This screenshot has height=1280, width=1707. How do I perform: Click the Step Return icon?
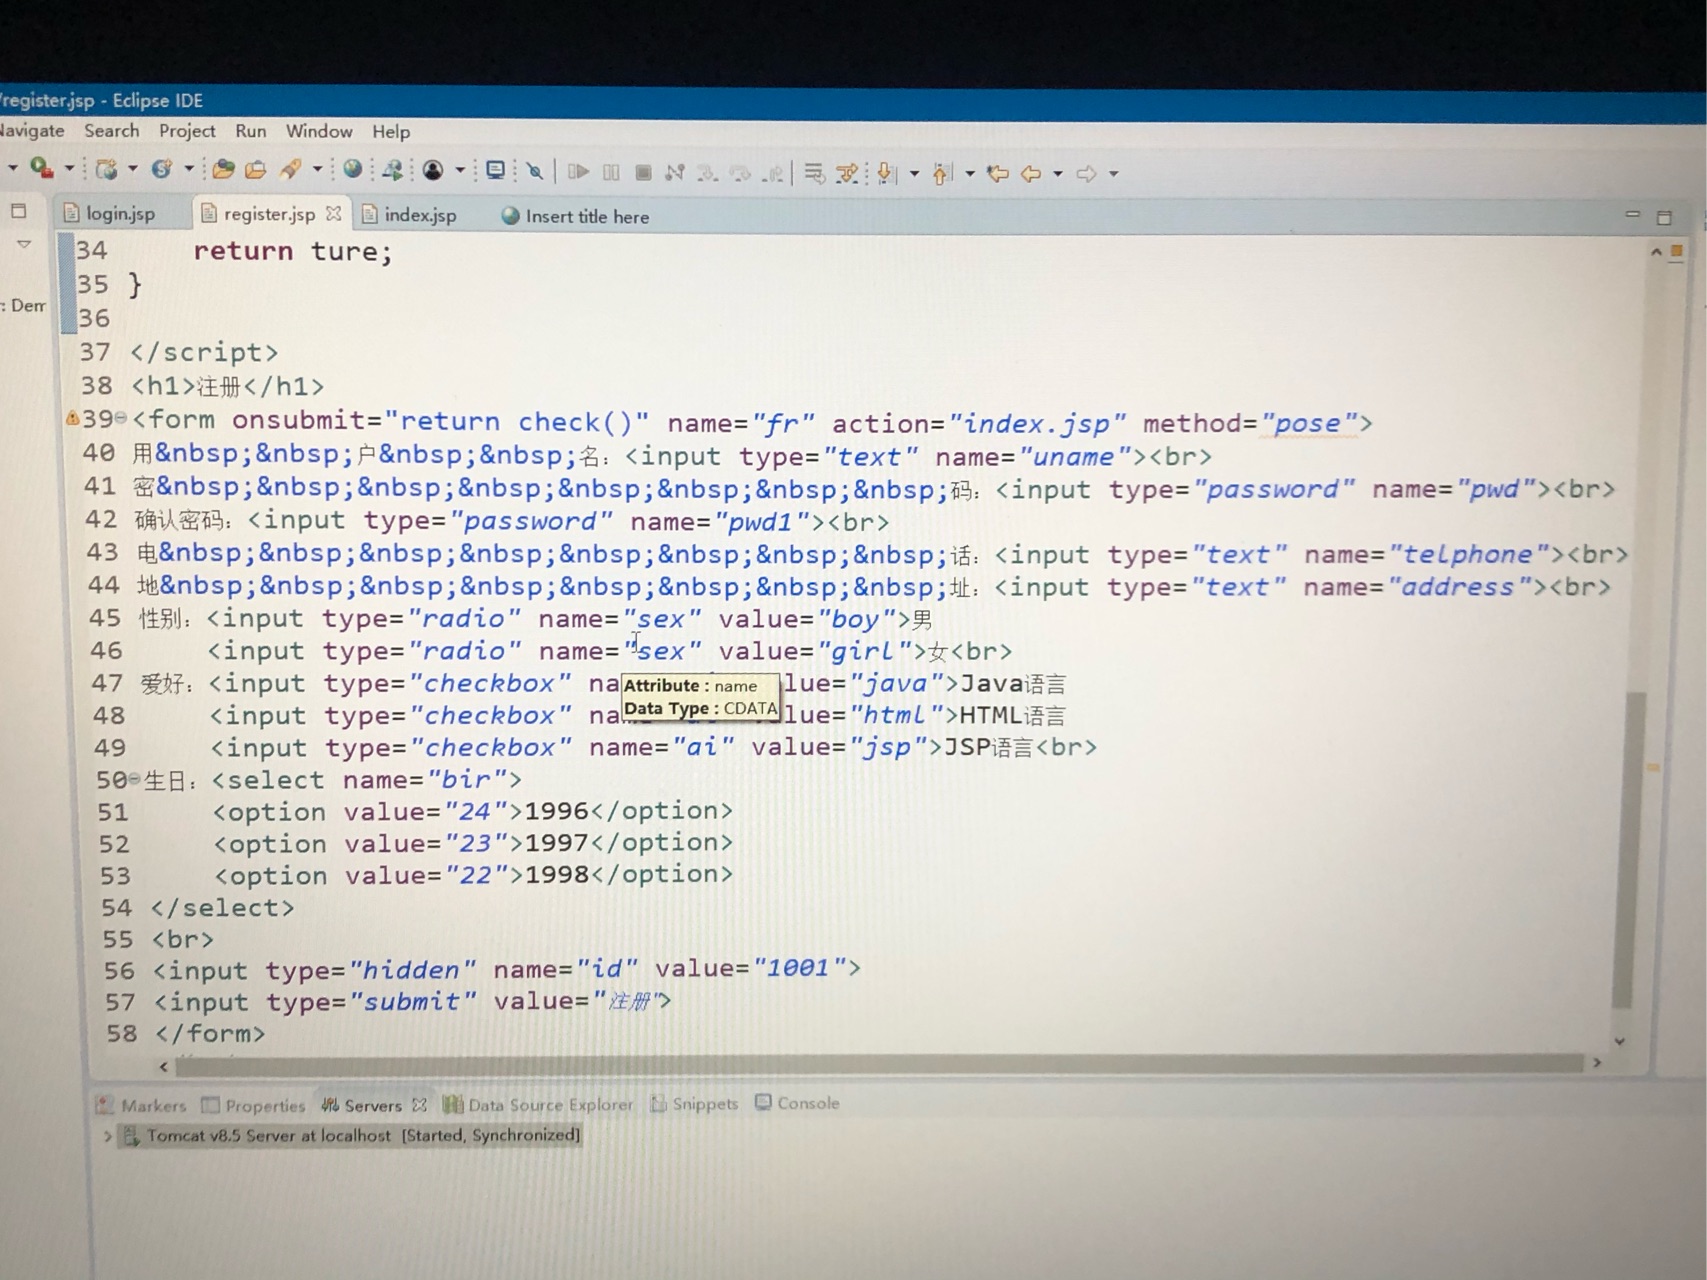772,174
